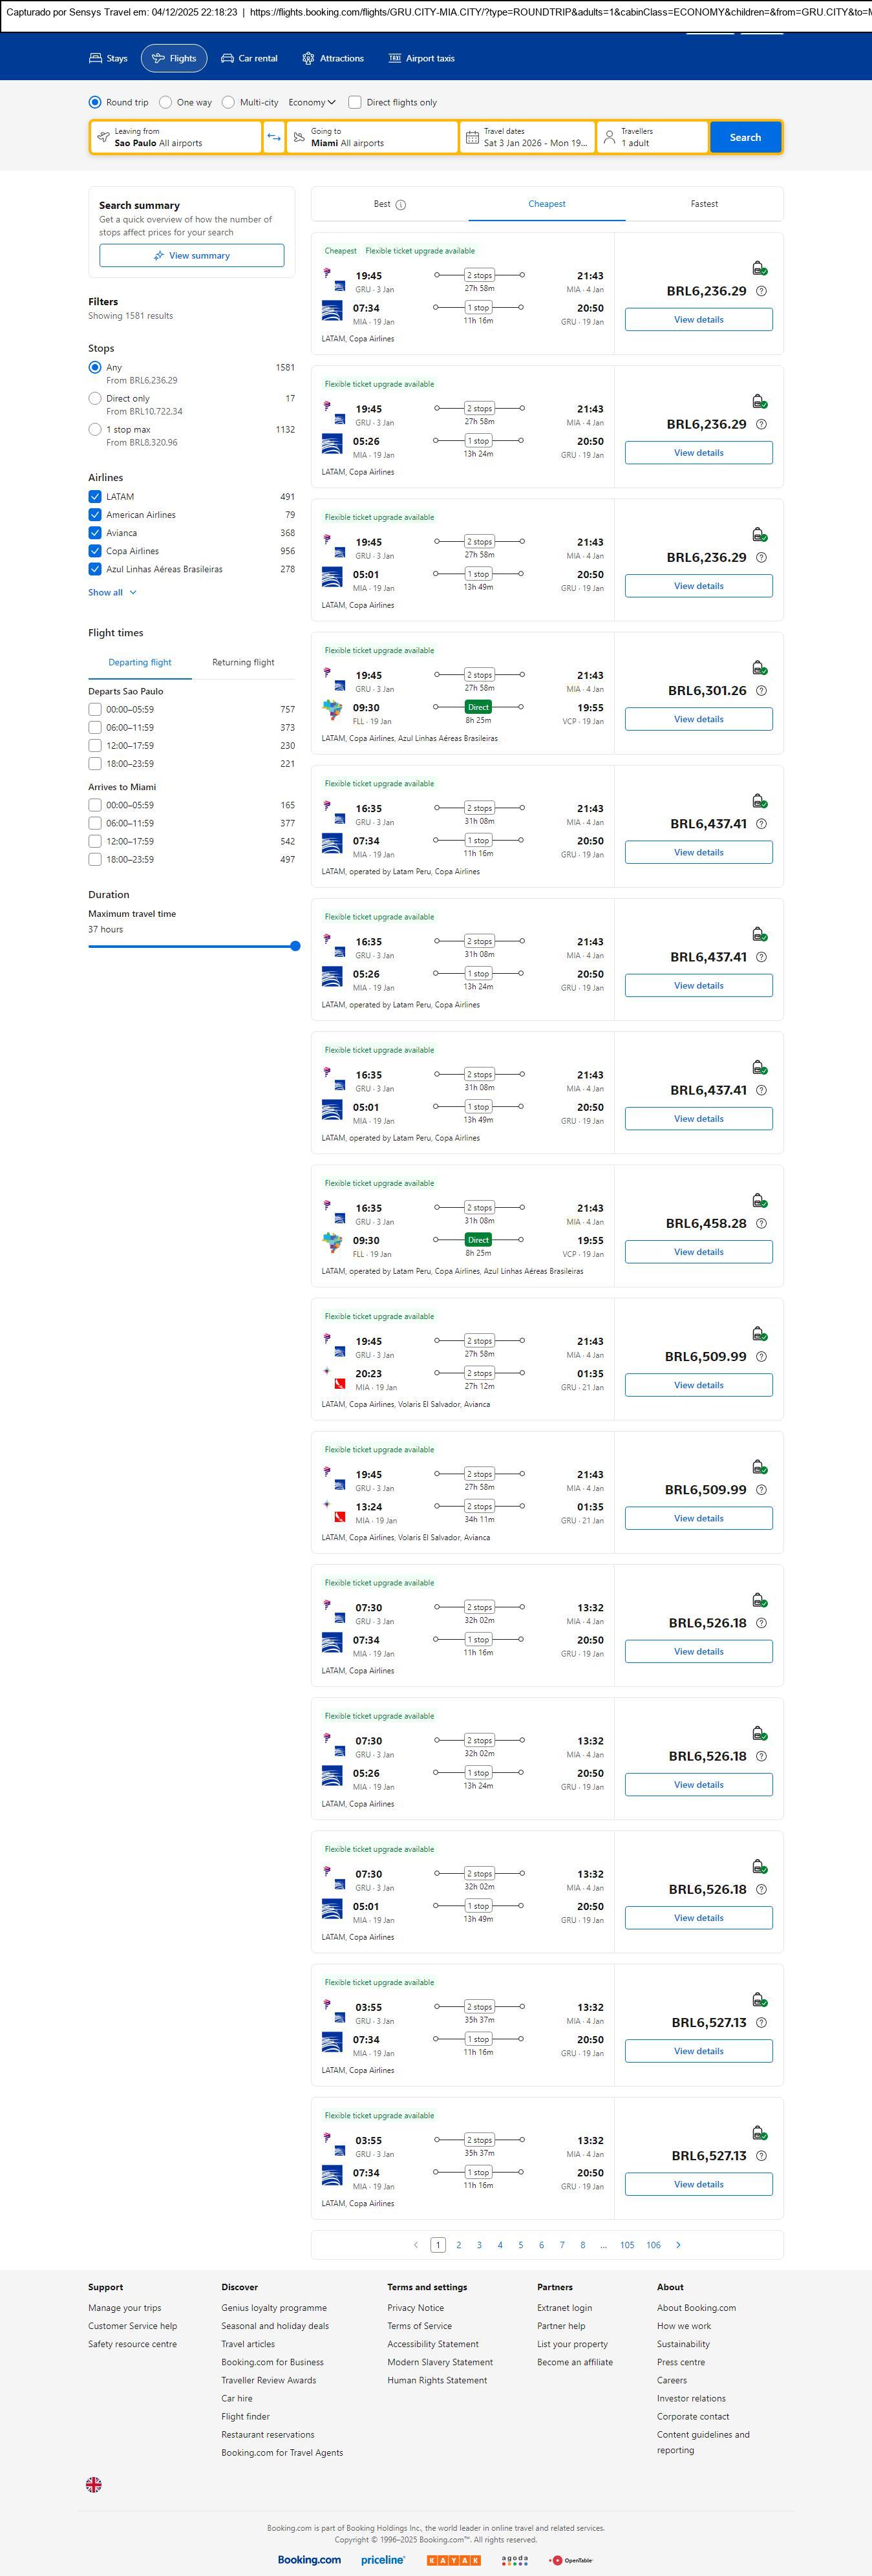Click the luggage icon on first flight result
The height and width of the screenshot is (2576, 872).
pos(759,268)
